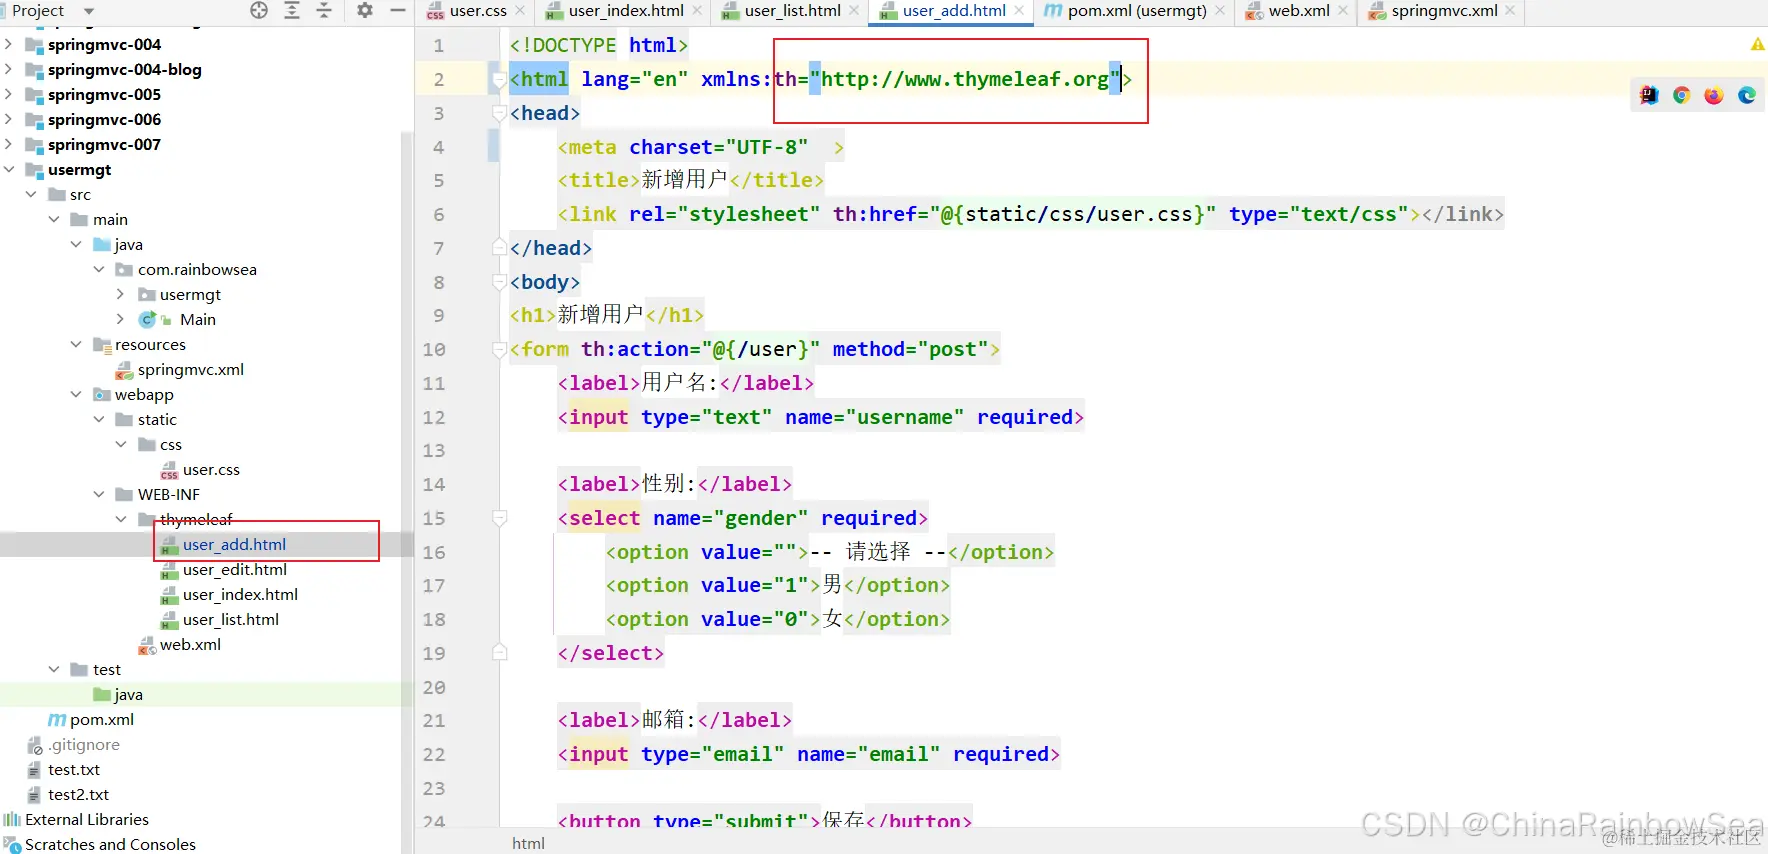
Task: Fold the head tag at line 3
Action: coord(499,113)
